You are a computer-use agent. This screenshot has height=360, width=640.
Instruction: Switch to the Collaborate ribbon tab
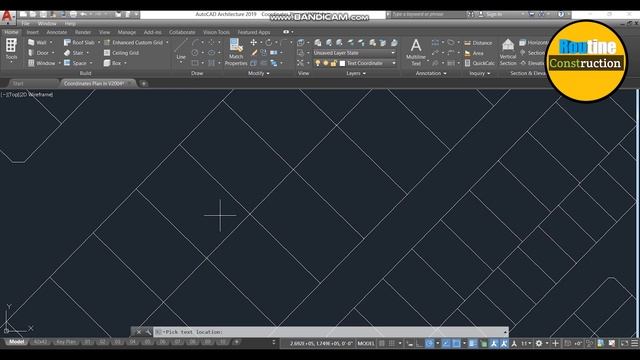(x=182, y=32)
